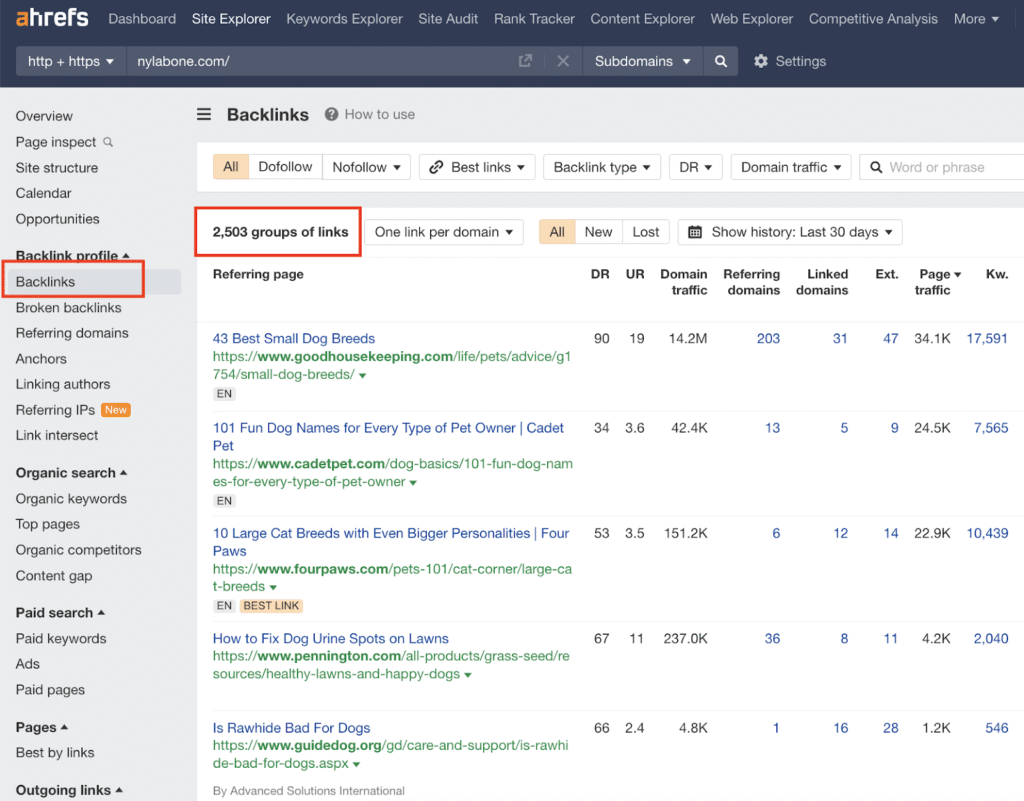Click linked domains value 31
This screenshot has height=801, width=1024.
[x=840, y=338]
